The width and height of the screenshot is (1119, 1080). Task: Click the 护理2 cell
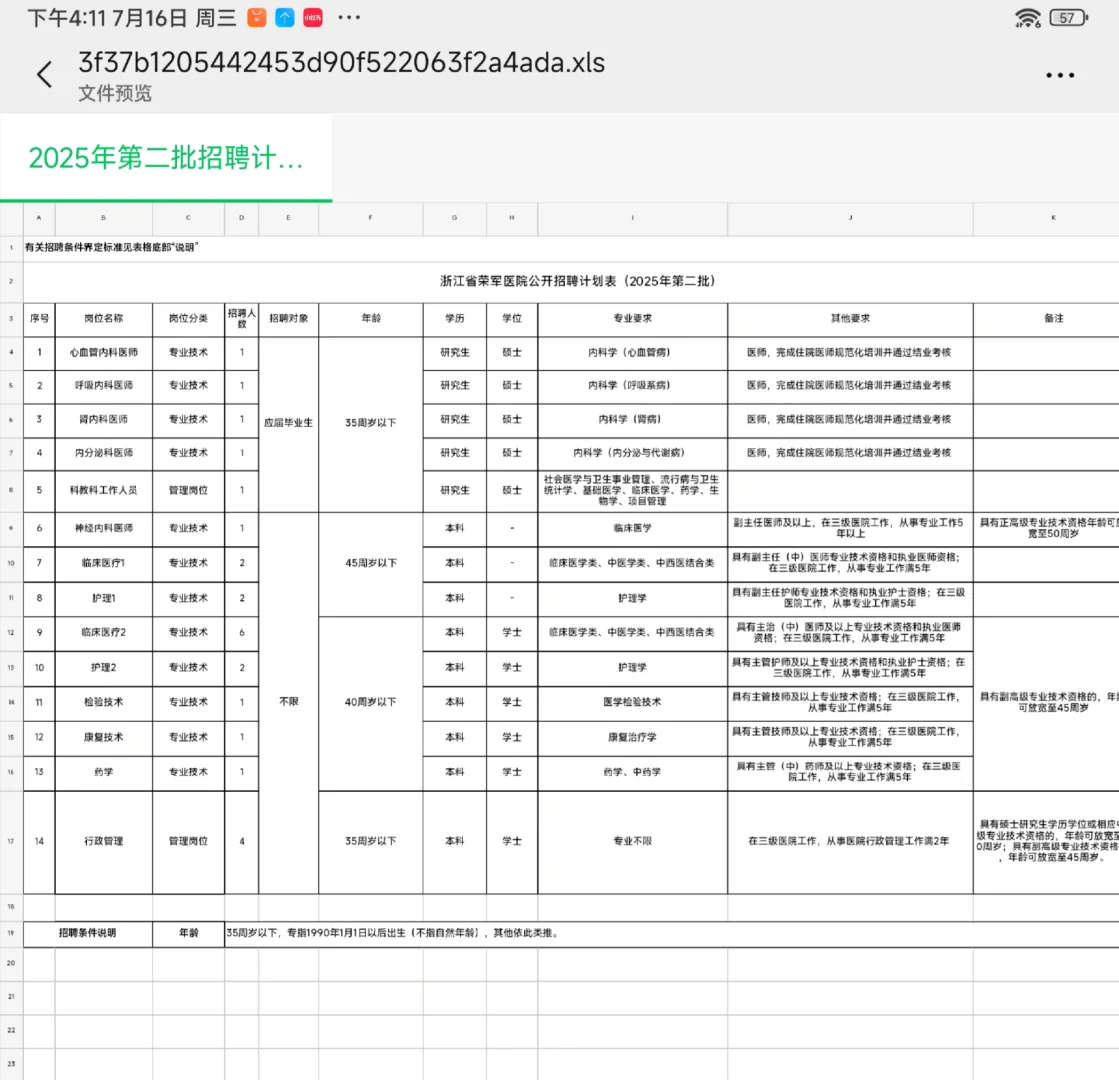[103, 667]
